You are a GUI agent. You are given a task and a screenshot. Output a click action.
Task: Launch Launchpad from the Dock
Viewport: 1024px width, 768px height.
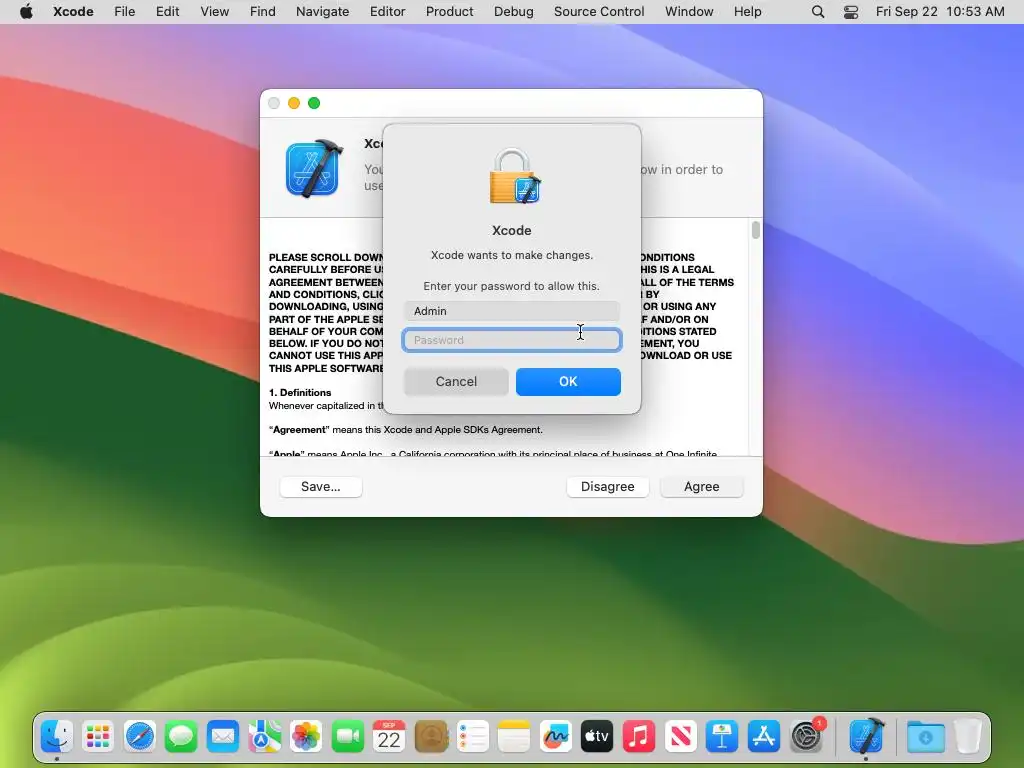[x=98, y=737]
